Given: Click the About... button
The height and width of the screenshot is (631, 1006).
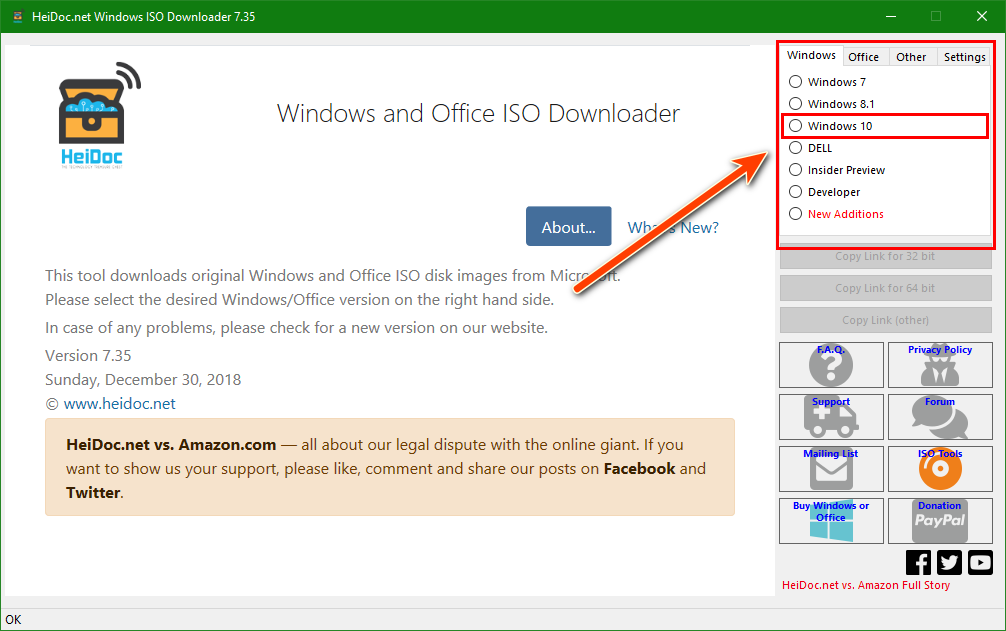Looking at the screenshot, I should [568, 226].
